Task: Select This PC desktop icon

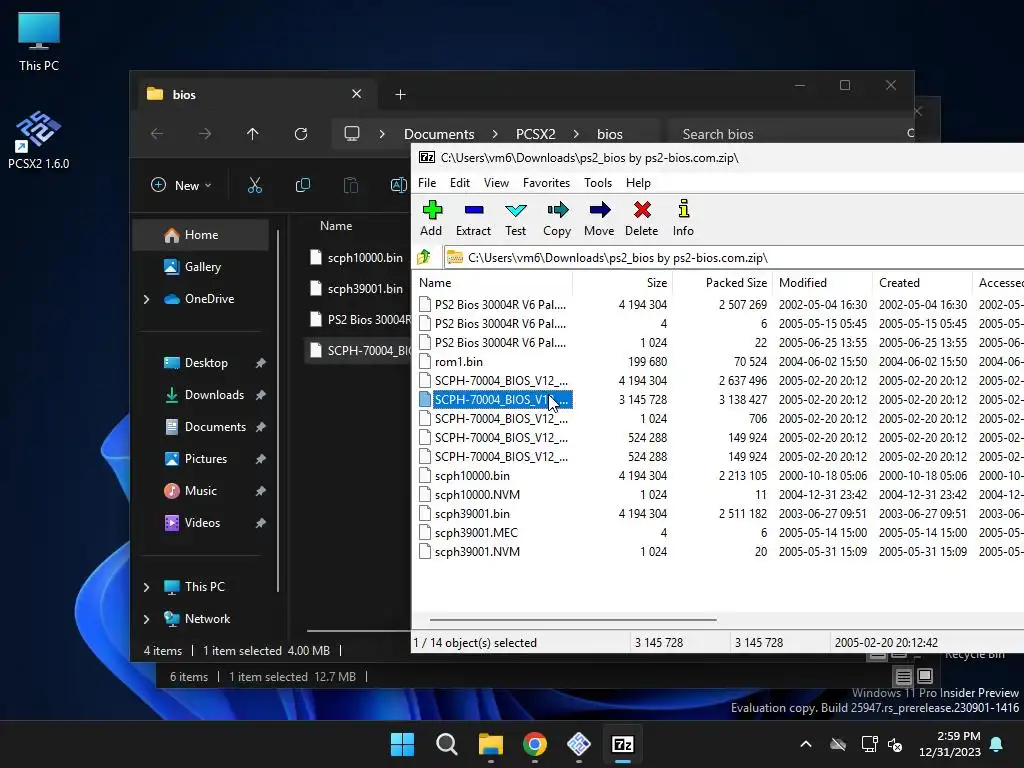Action: click(x=39, y=42)
